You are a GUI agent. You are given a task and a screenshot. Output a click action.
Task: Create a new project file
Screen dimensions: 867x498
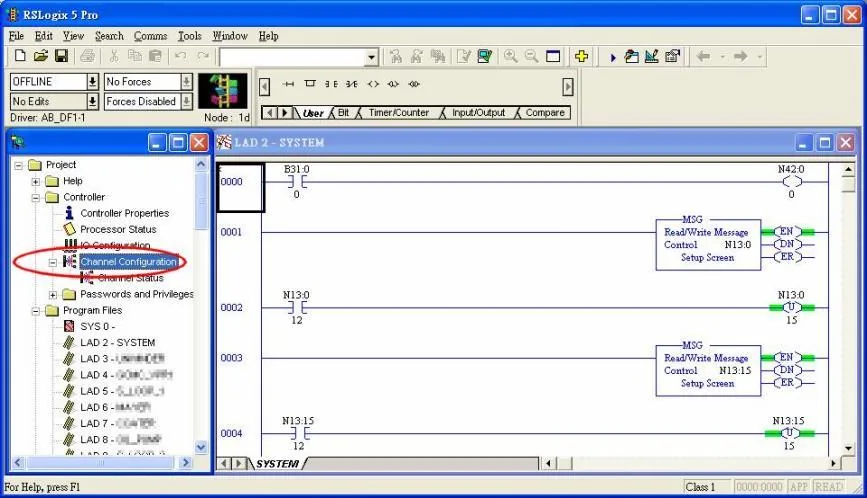coord(20,56)
